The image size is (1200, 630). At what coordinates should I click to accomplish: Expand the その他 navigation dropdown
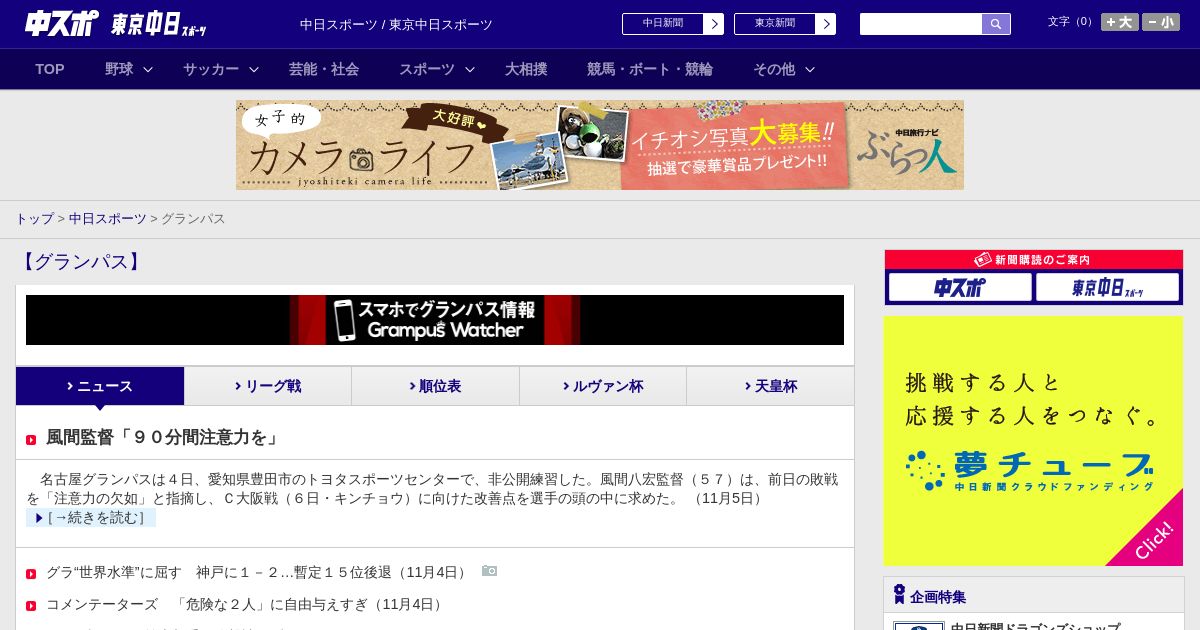[x=784, y=69]
